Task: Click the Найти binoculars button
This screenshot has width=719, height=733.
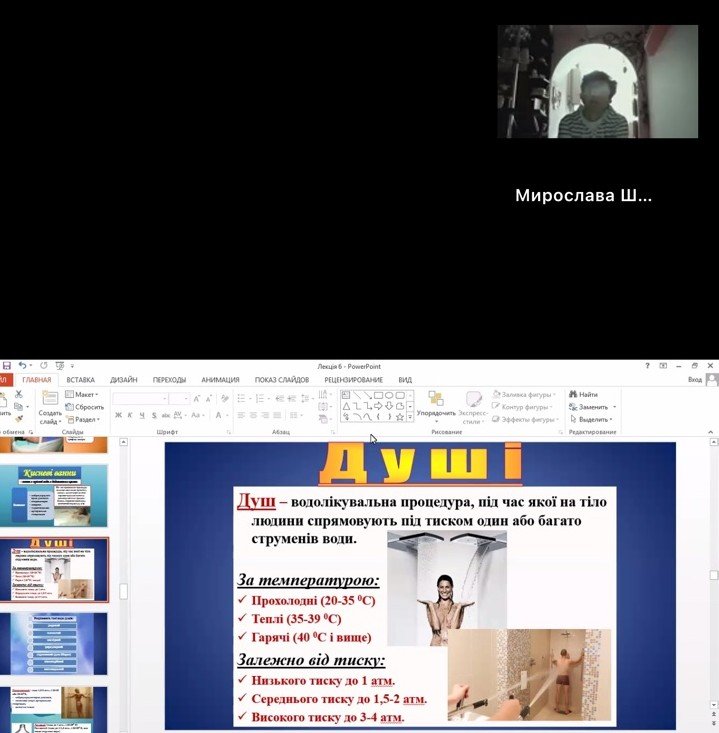Action: click(x=584, y=394)
